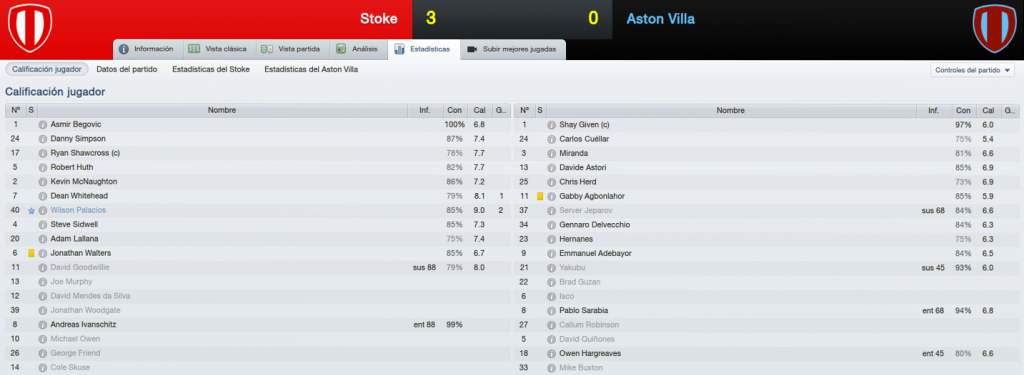
Task: Select Calificación jugador view button
Action: 46,69
